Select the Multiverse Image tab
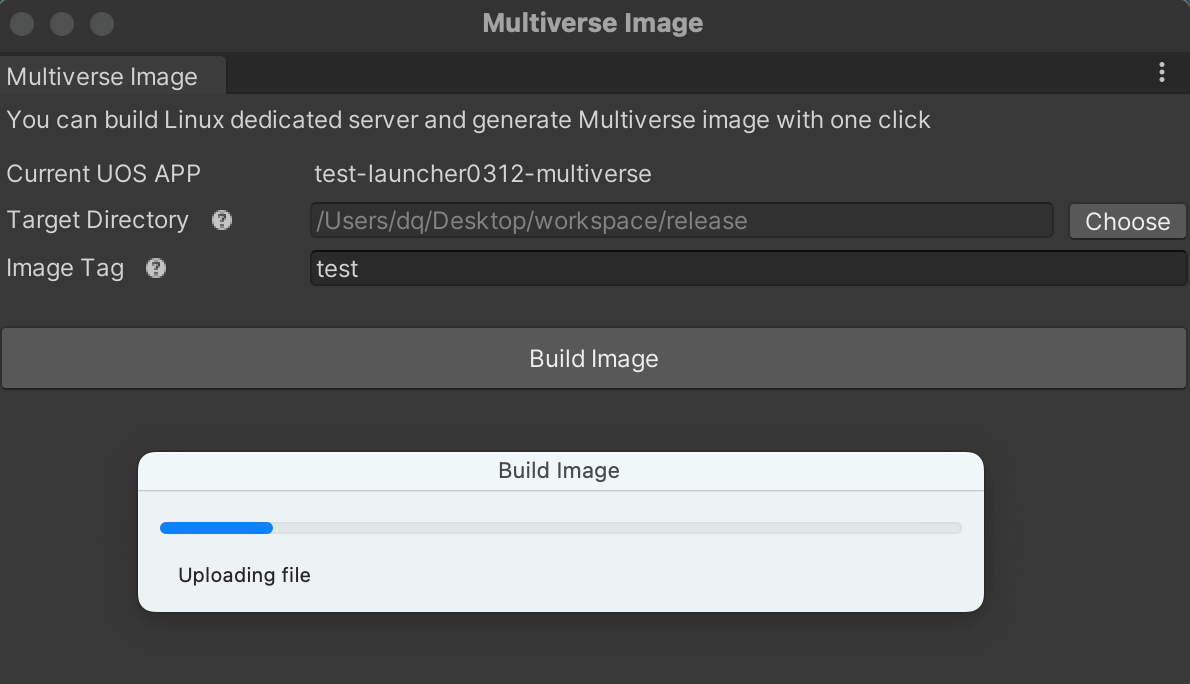 coord(103,77)
